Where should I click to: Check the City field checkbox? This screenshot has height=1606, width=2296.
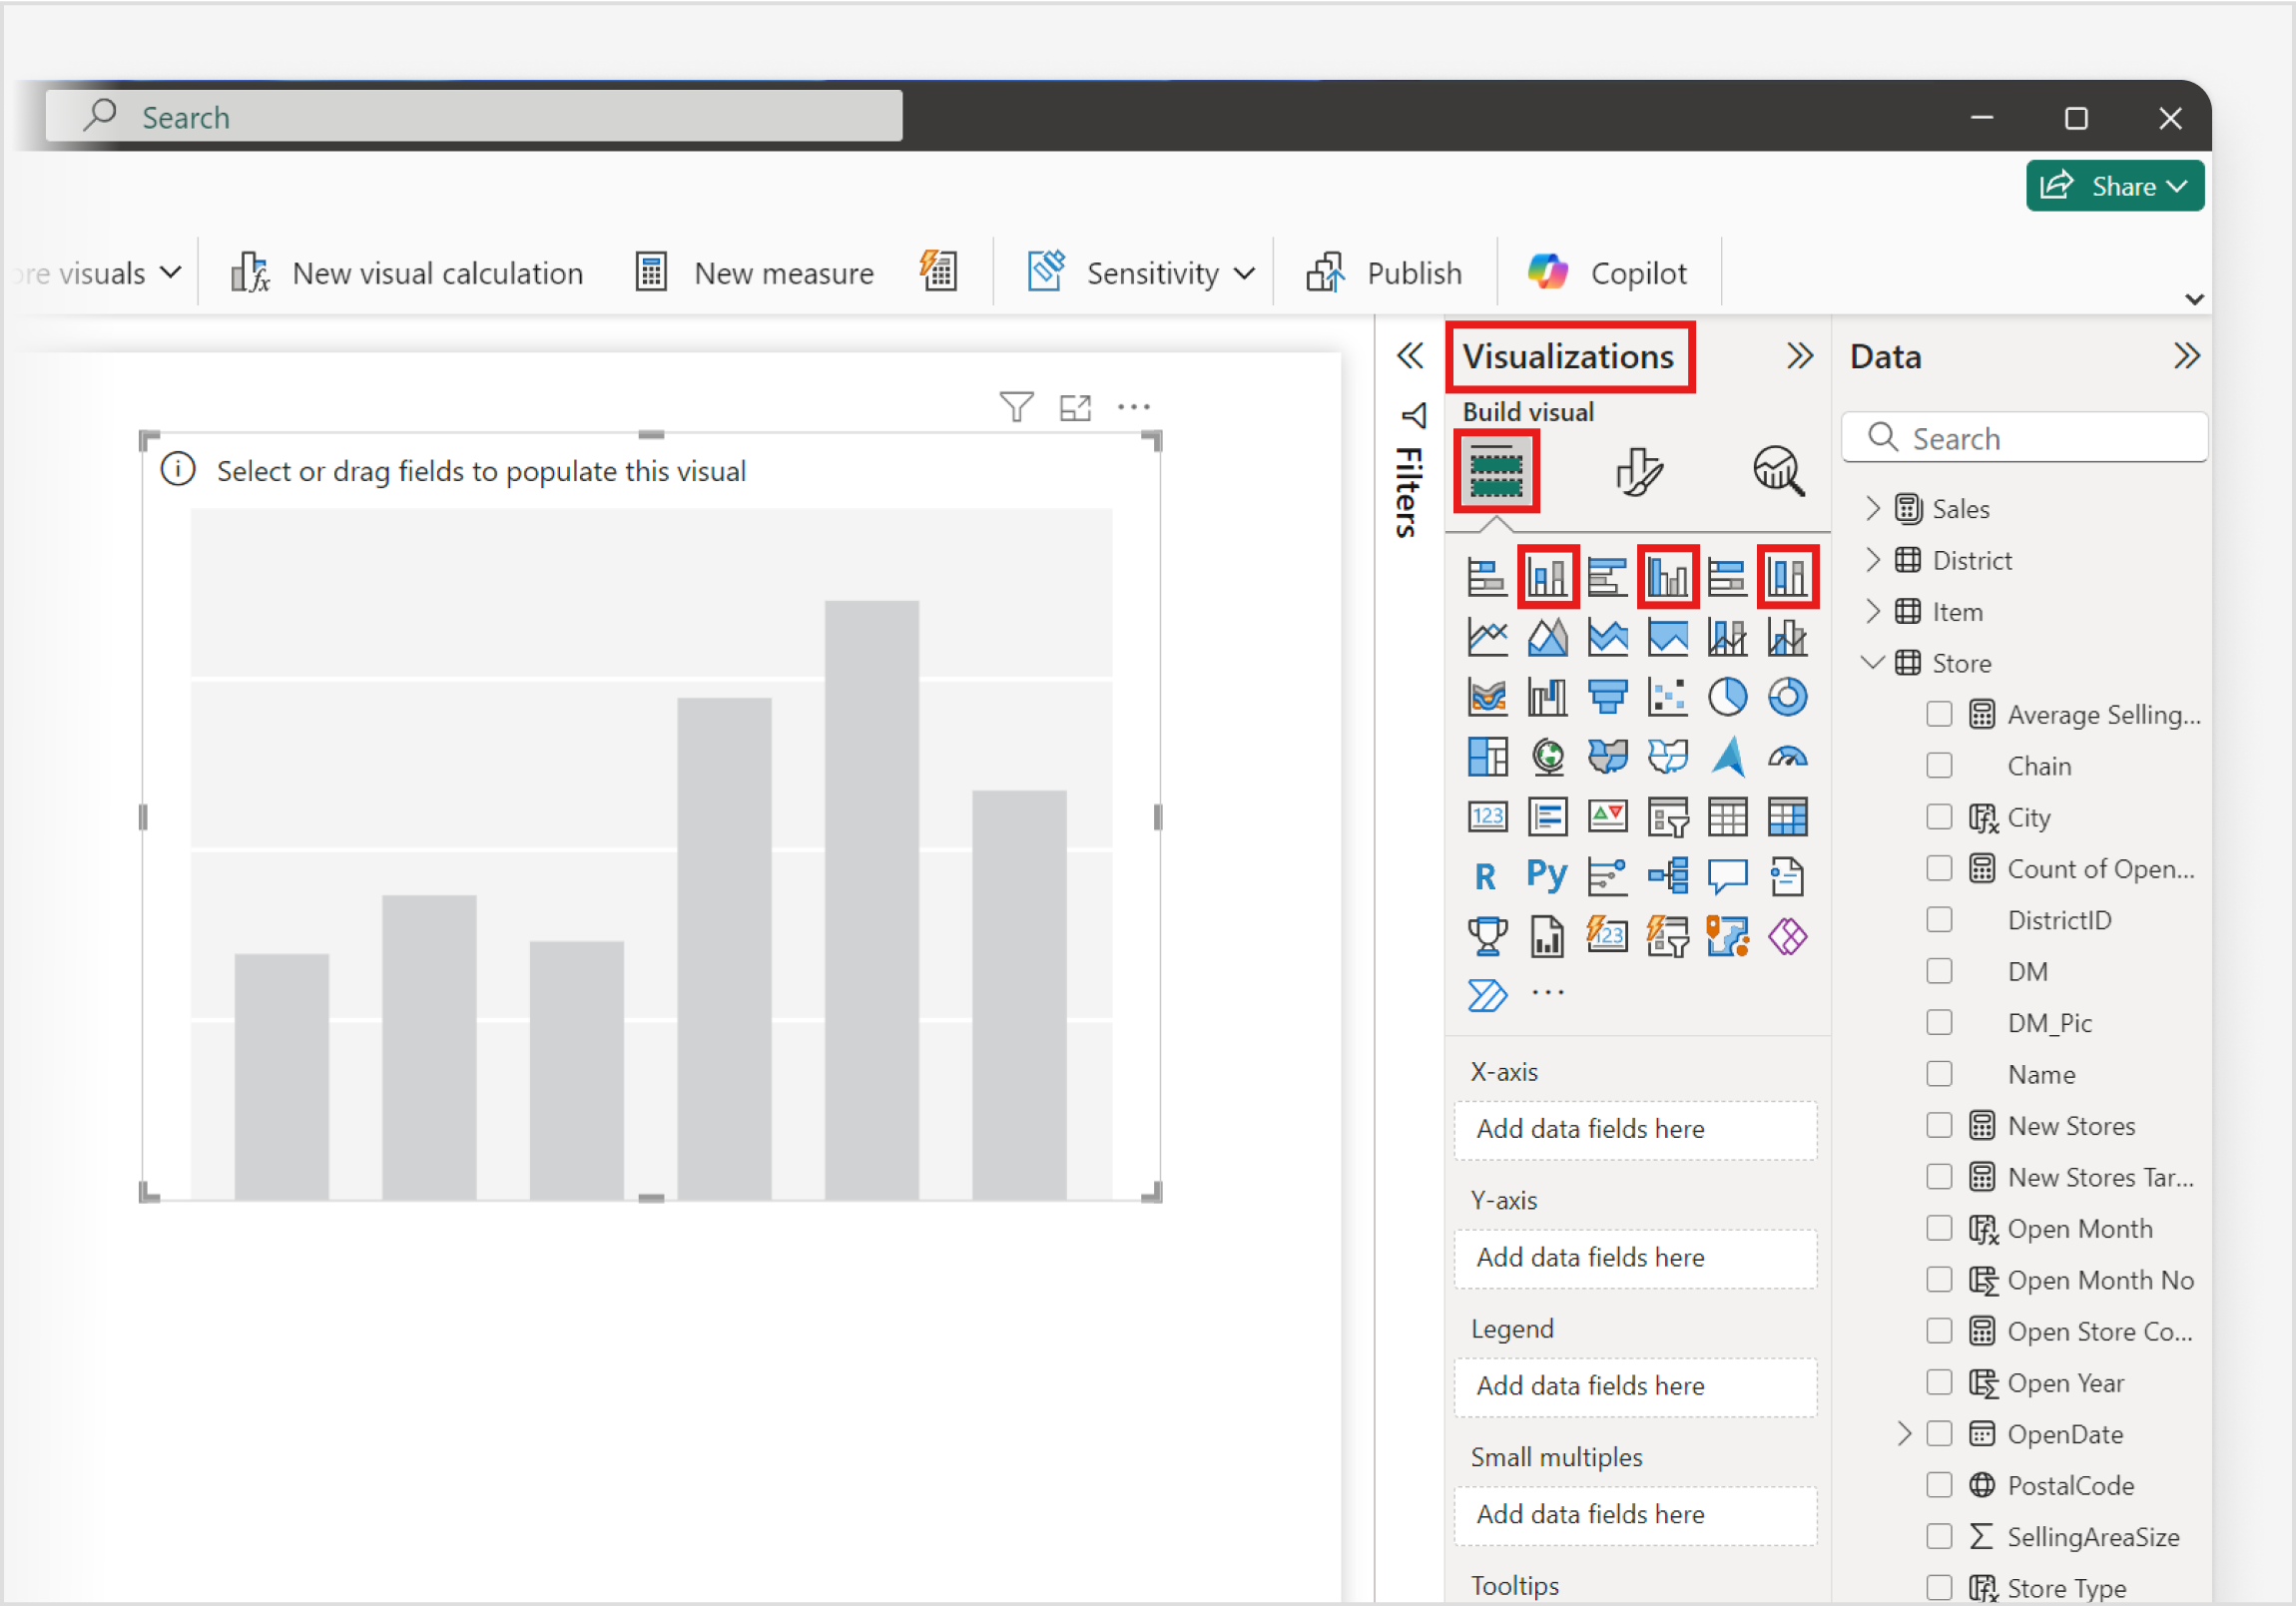1938,817
